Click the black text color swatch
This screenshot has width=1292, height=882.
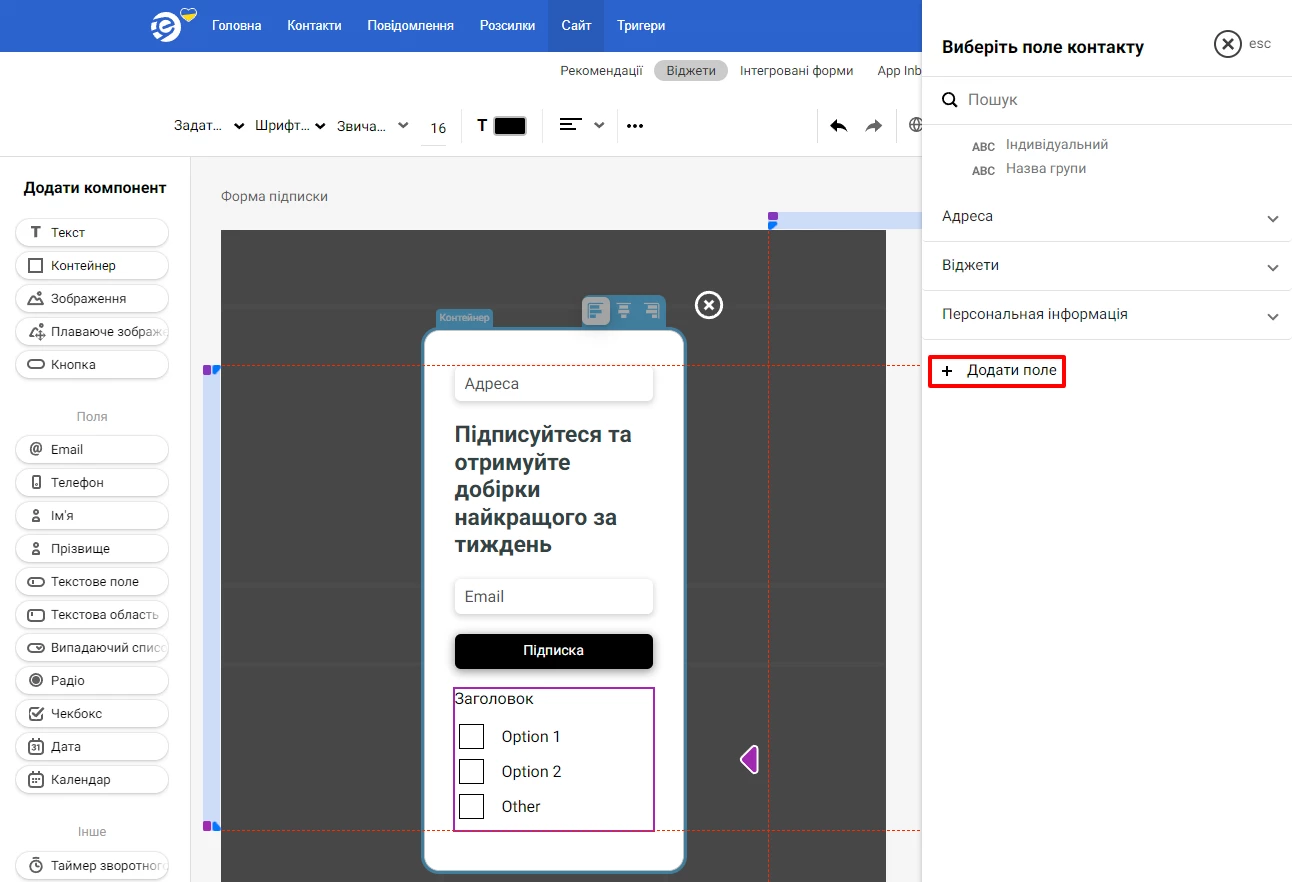tap(510, 126)
